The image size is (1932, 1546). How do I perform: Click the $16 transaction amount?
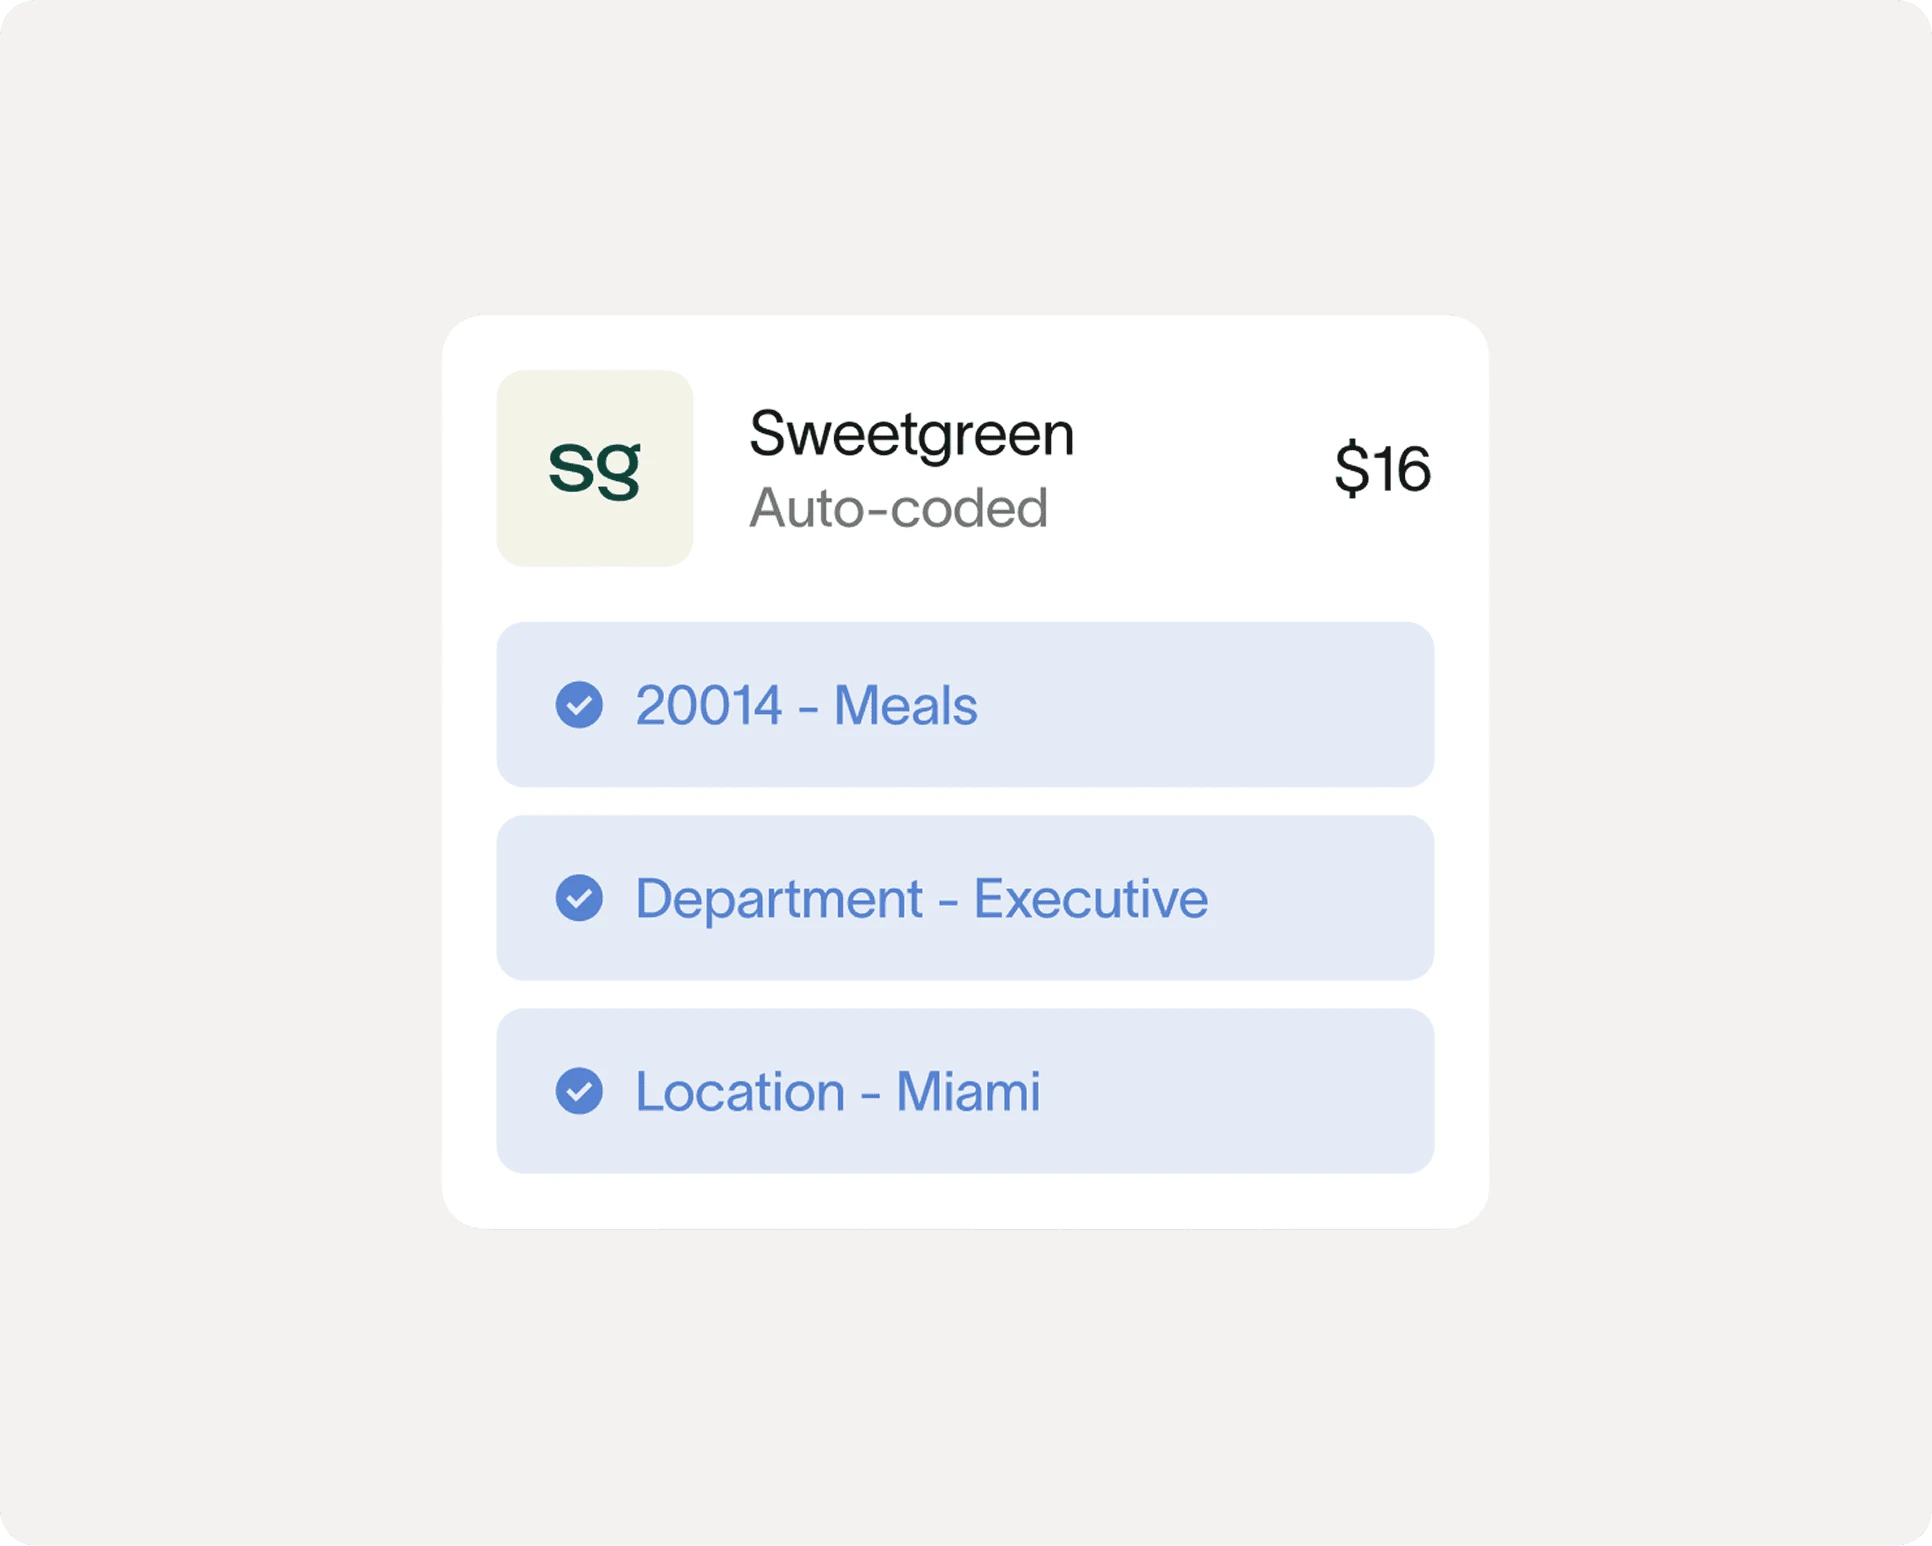tap(1382, 468)
